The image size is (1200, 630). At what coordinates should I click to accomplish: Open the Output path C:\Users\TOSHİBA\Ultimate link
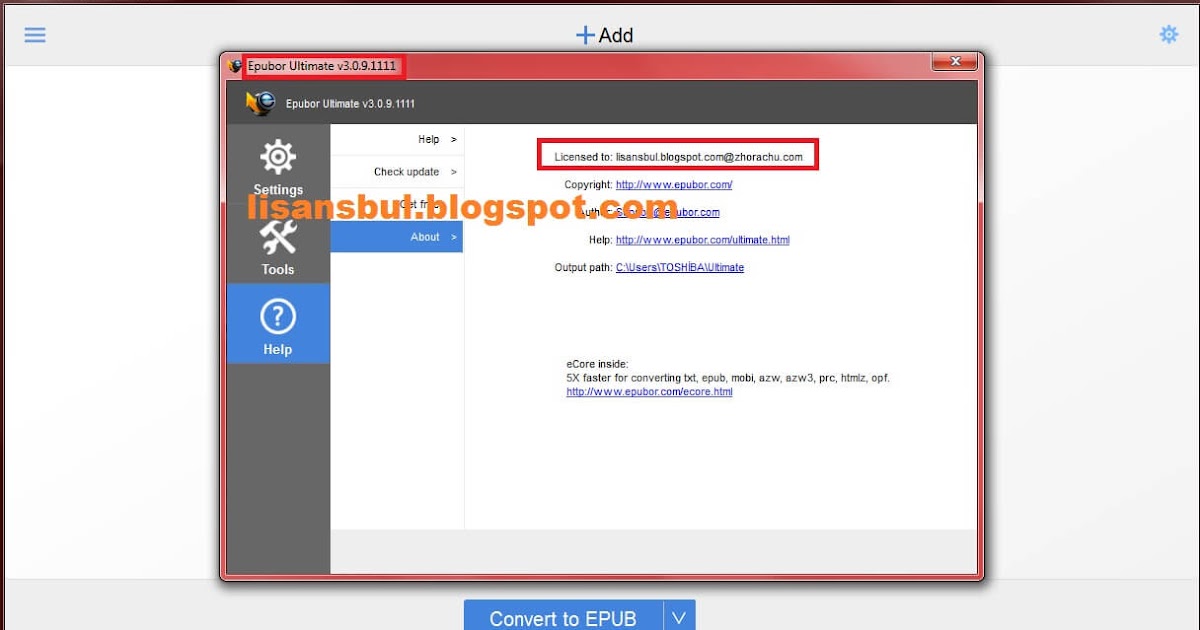pyautogui.click(x=680, y=268)
